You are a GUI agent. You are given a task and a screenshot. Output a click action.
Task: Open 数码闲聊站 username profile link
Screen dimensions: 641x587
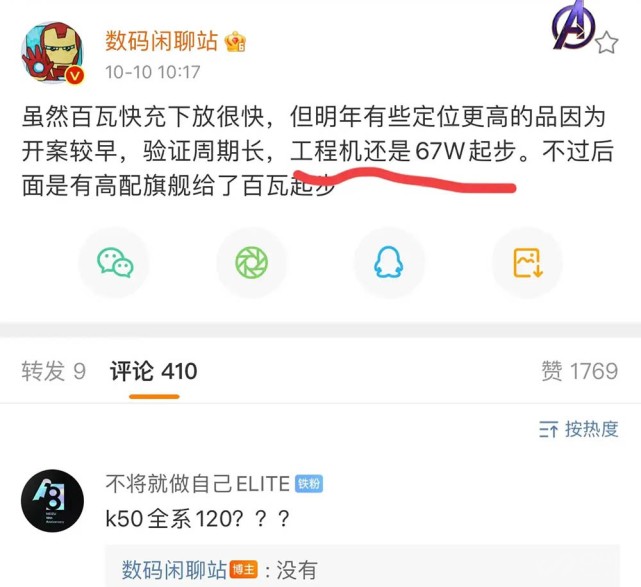(x=161, y=41)
